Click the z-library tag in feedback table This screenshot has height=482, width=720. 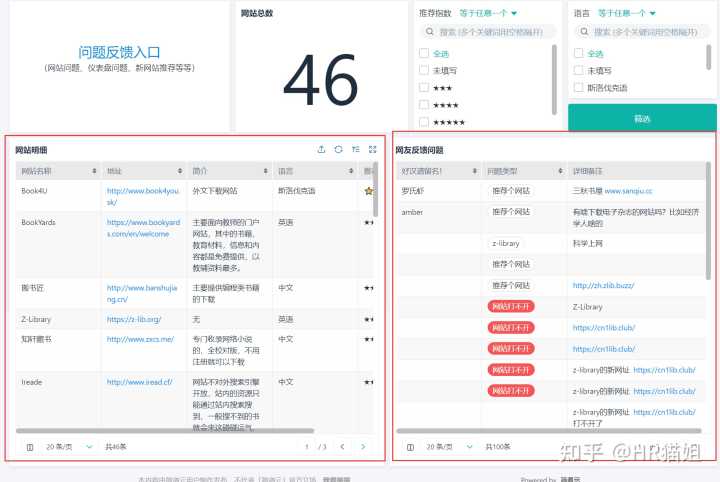pos(506,243)
